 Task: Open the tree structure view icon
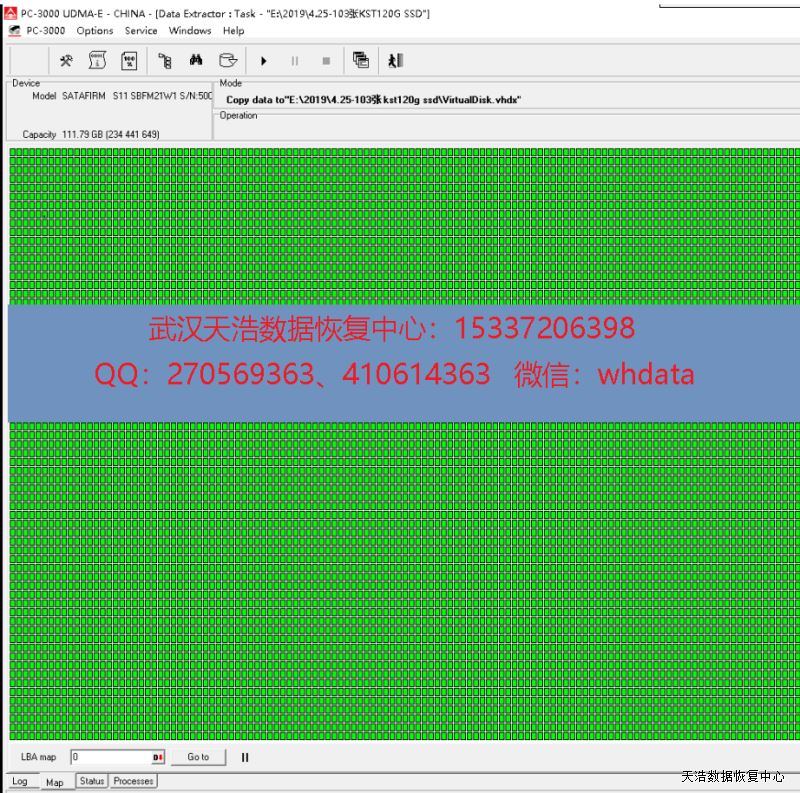click(165, 61)
